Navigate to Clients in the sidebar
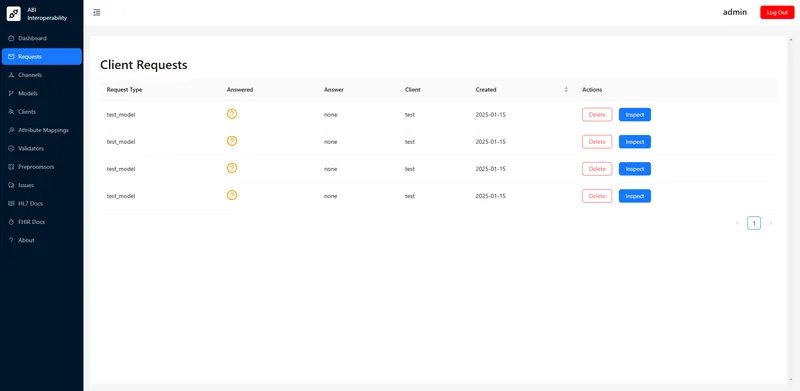 tap(41, 112)
